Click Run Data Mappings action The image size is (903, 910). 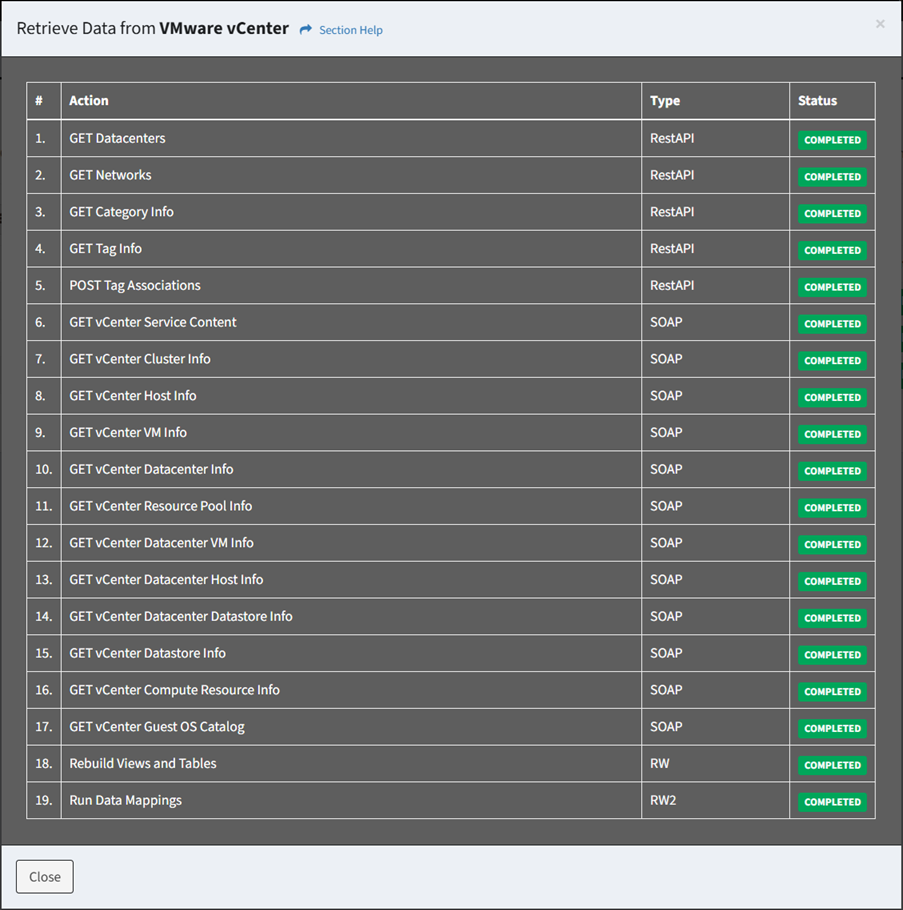coord(125,800)
